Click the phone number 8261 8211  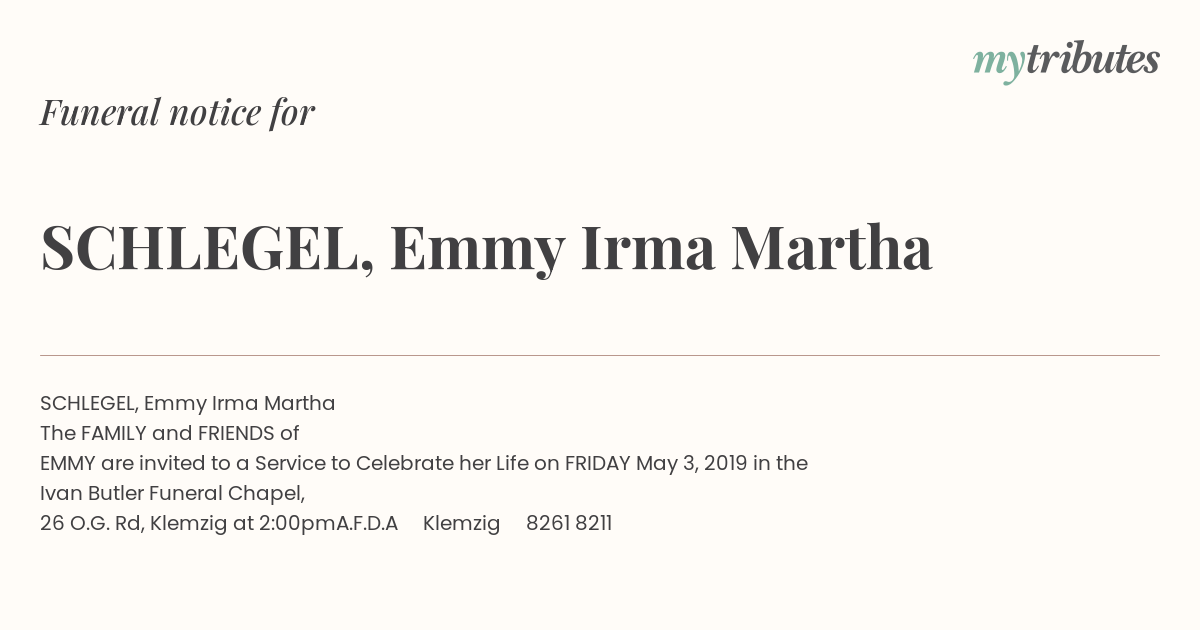tap(569, 523)
